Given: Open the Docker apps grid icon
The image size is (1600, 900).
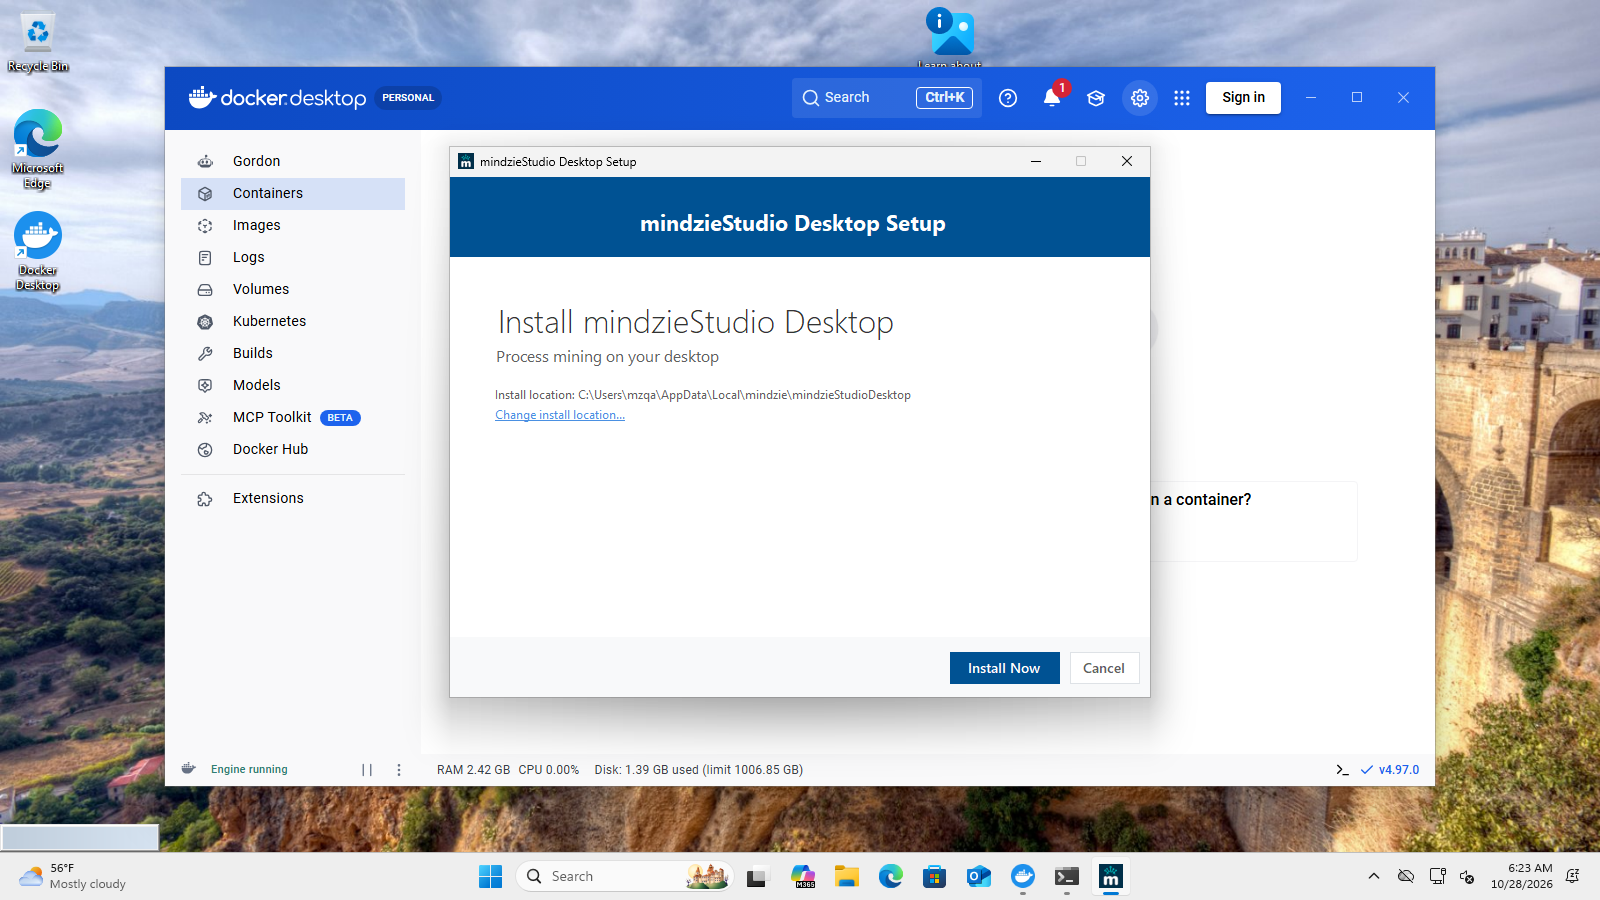Looking at the screenshot, I should pyautogui.click(x=1182, y=98).
